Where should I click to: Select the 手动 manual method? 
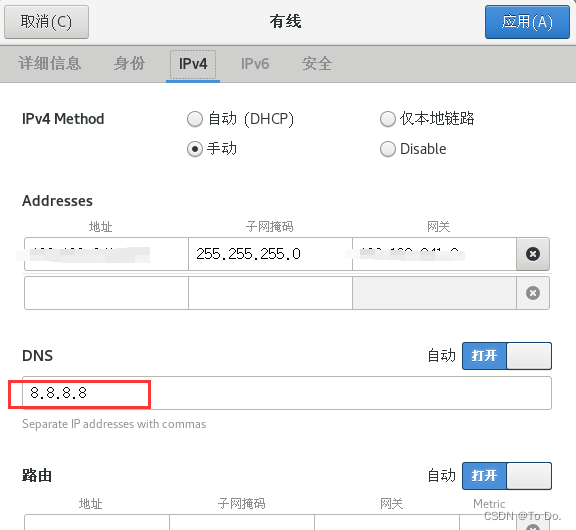click(x=212, y=149)
